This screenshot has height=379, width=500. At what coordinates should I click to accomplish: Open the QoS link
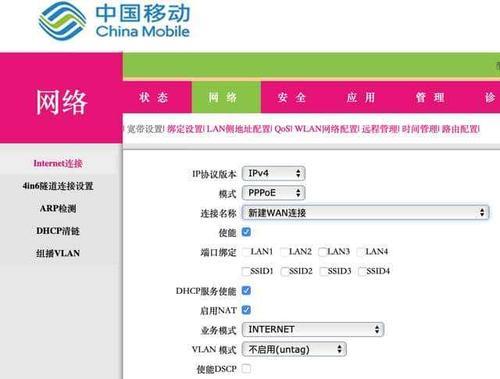[283, 129]
